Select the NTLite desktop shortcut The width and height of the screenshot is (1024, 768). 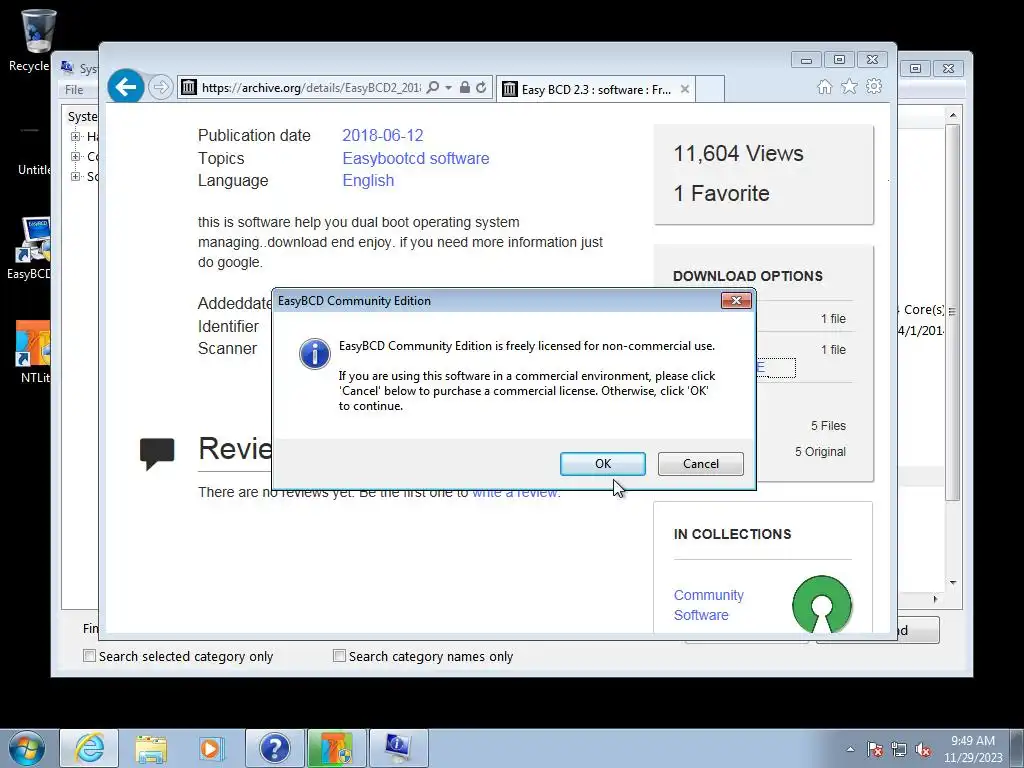pyautogui.click(x=33, y=353)
